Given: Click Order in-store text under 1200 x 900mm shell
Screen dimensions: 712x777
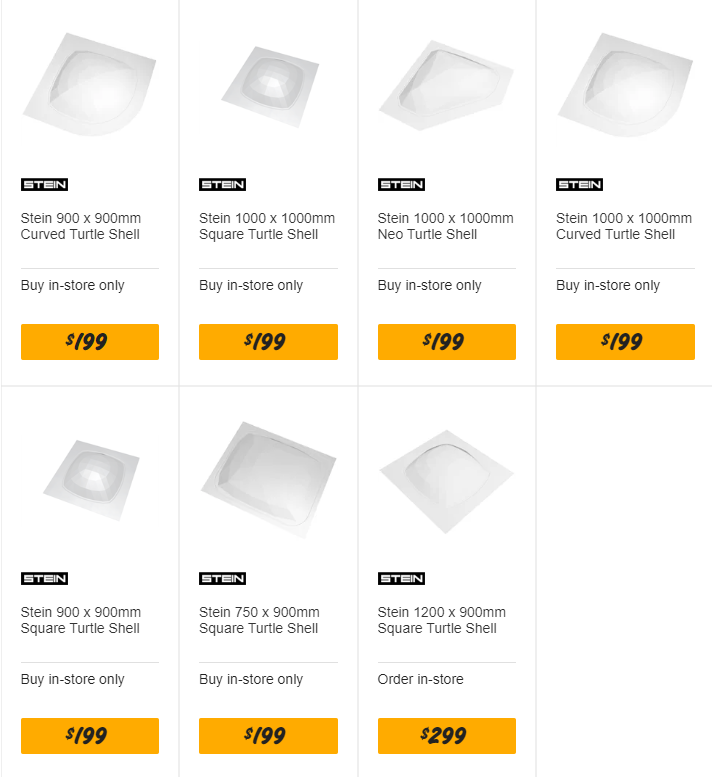Looking at the screenshot, I should 421,679.
